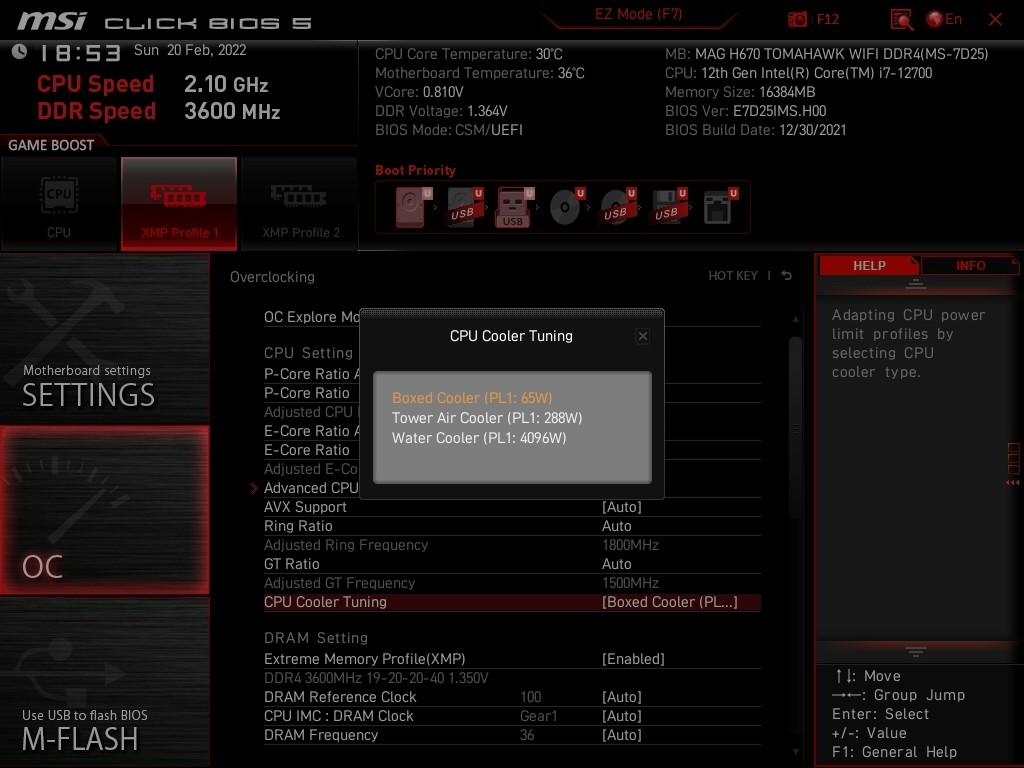Toggle the CPU Game Boost button
This screenshot has height=768, width=1024.
(59, 204)
